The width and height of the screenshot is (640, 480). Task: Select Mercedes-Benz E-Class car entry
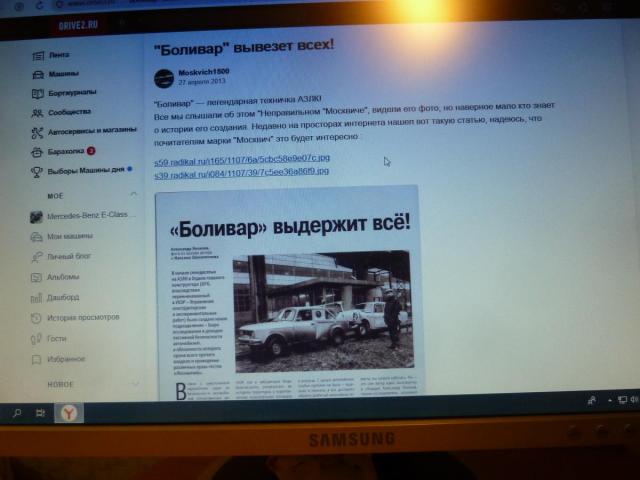[88, 217]
